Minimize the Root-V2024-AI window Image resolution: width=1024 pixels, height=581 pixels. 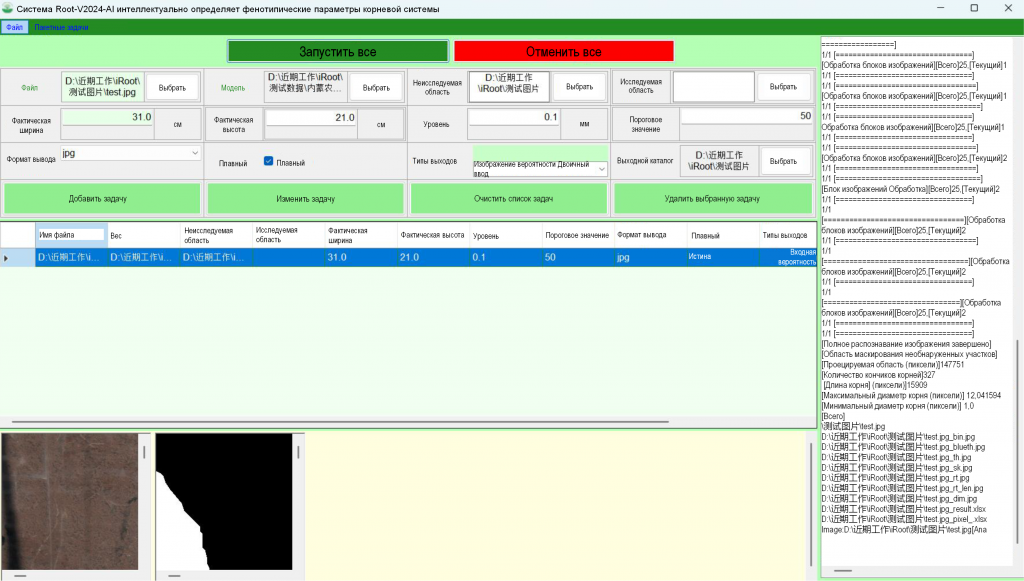pyautogui.click(x=941, y=8)
